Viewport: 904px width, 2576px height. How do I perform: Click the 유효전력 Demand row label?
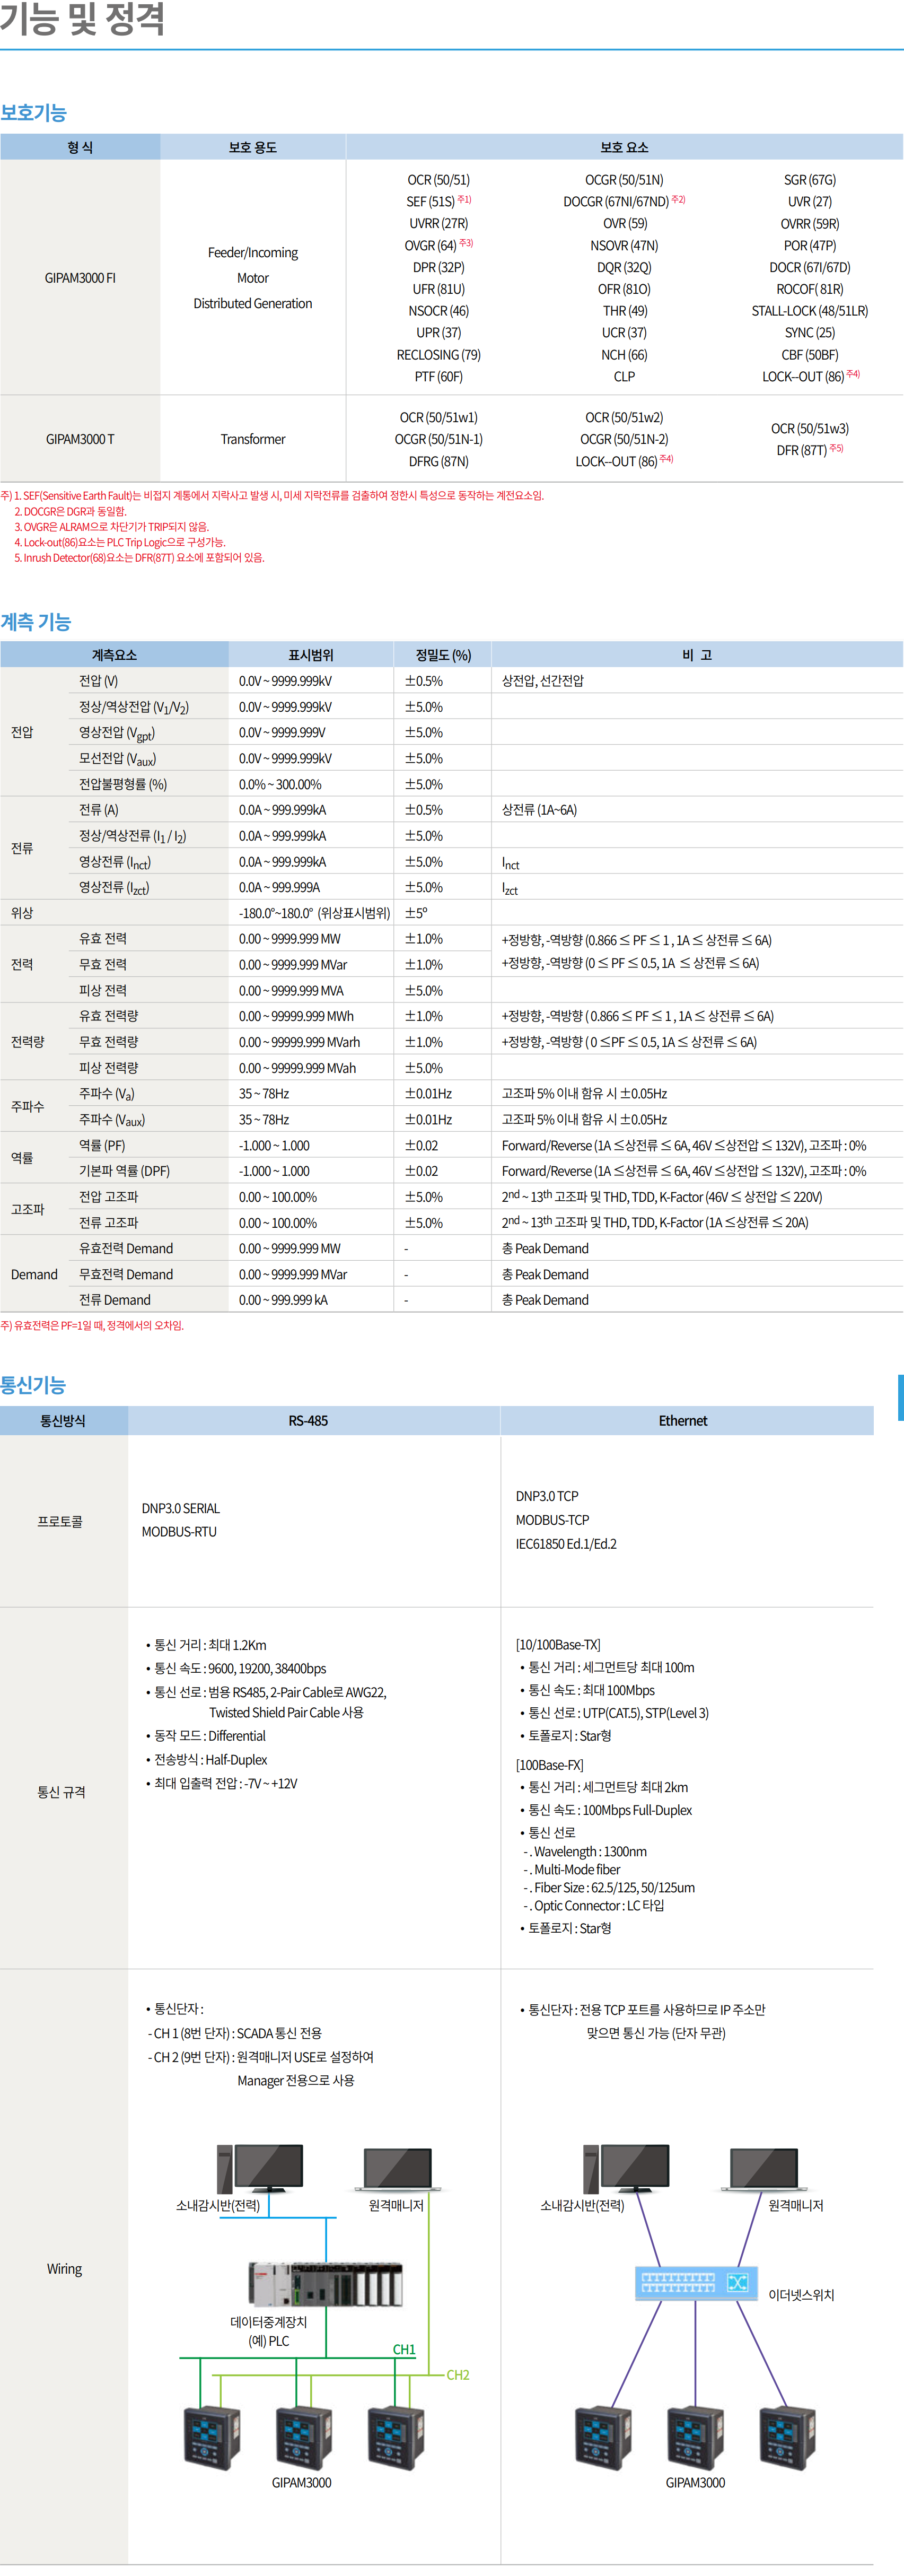click(126, 1248)
